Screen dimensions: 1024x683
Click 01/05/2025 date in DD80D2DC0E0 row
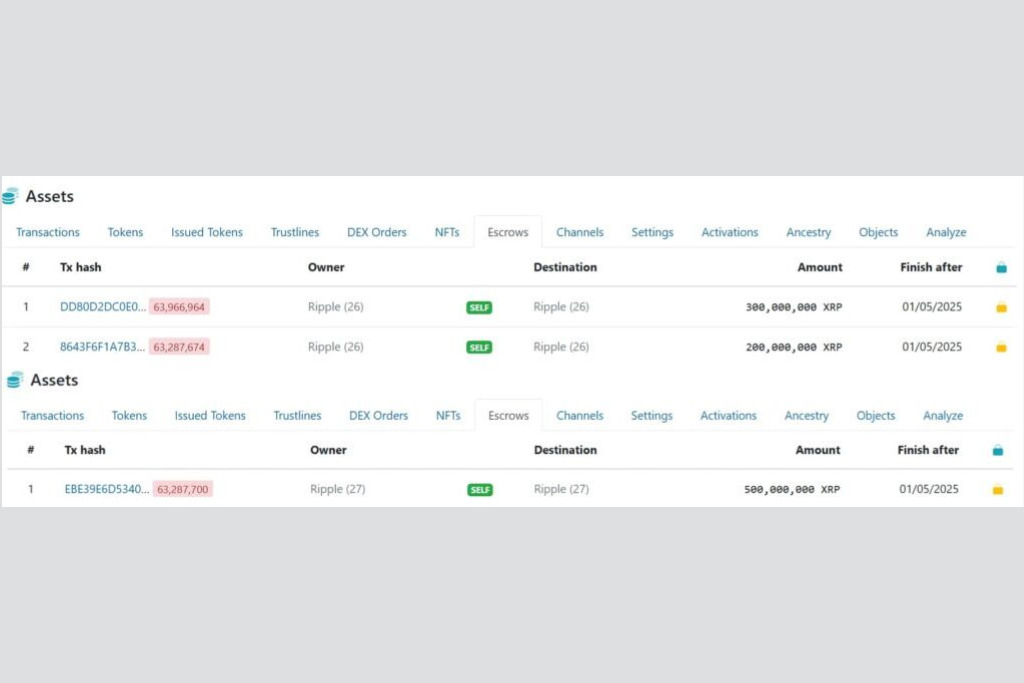pos(932,307)
